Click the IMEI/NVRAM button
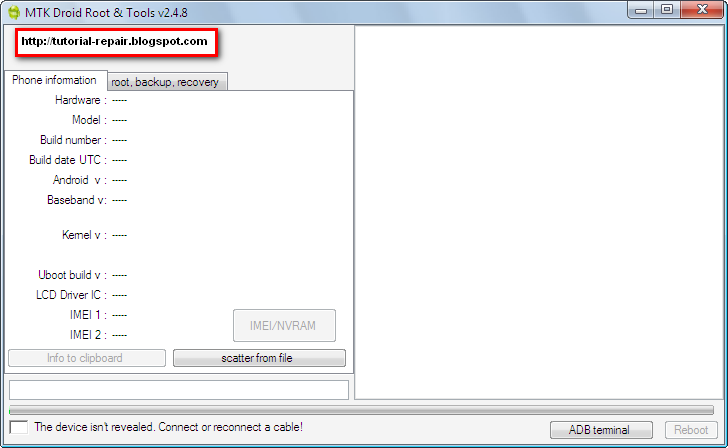 (x=284, y=326)
